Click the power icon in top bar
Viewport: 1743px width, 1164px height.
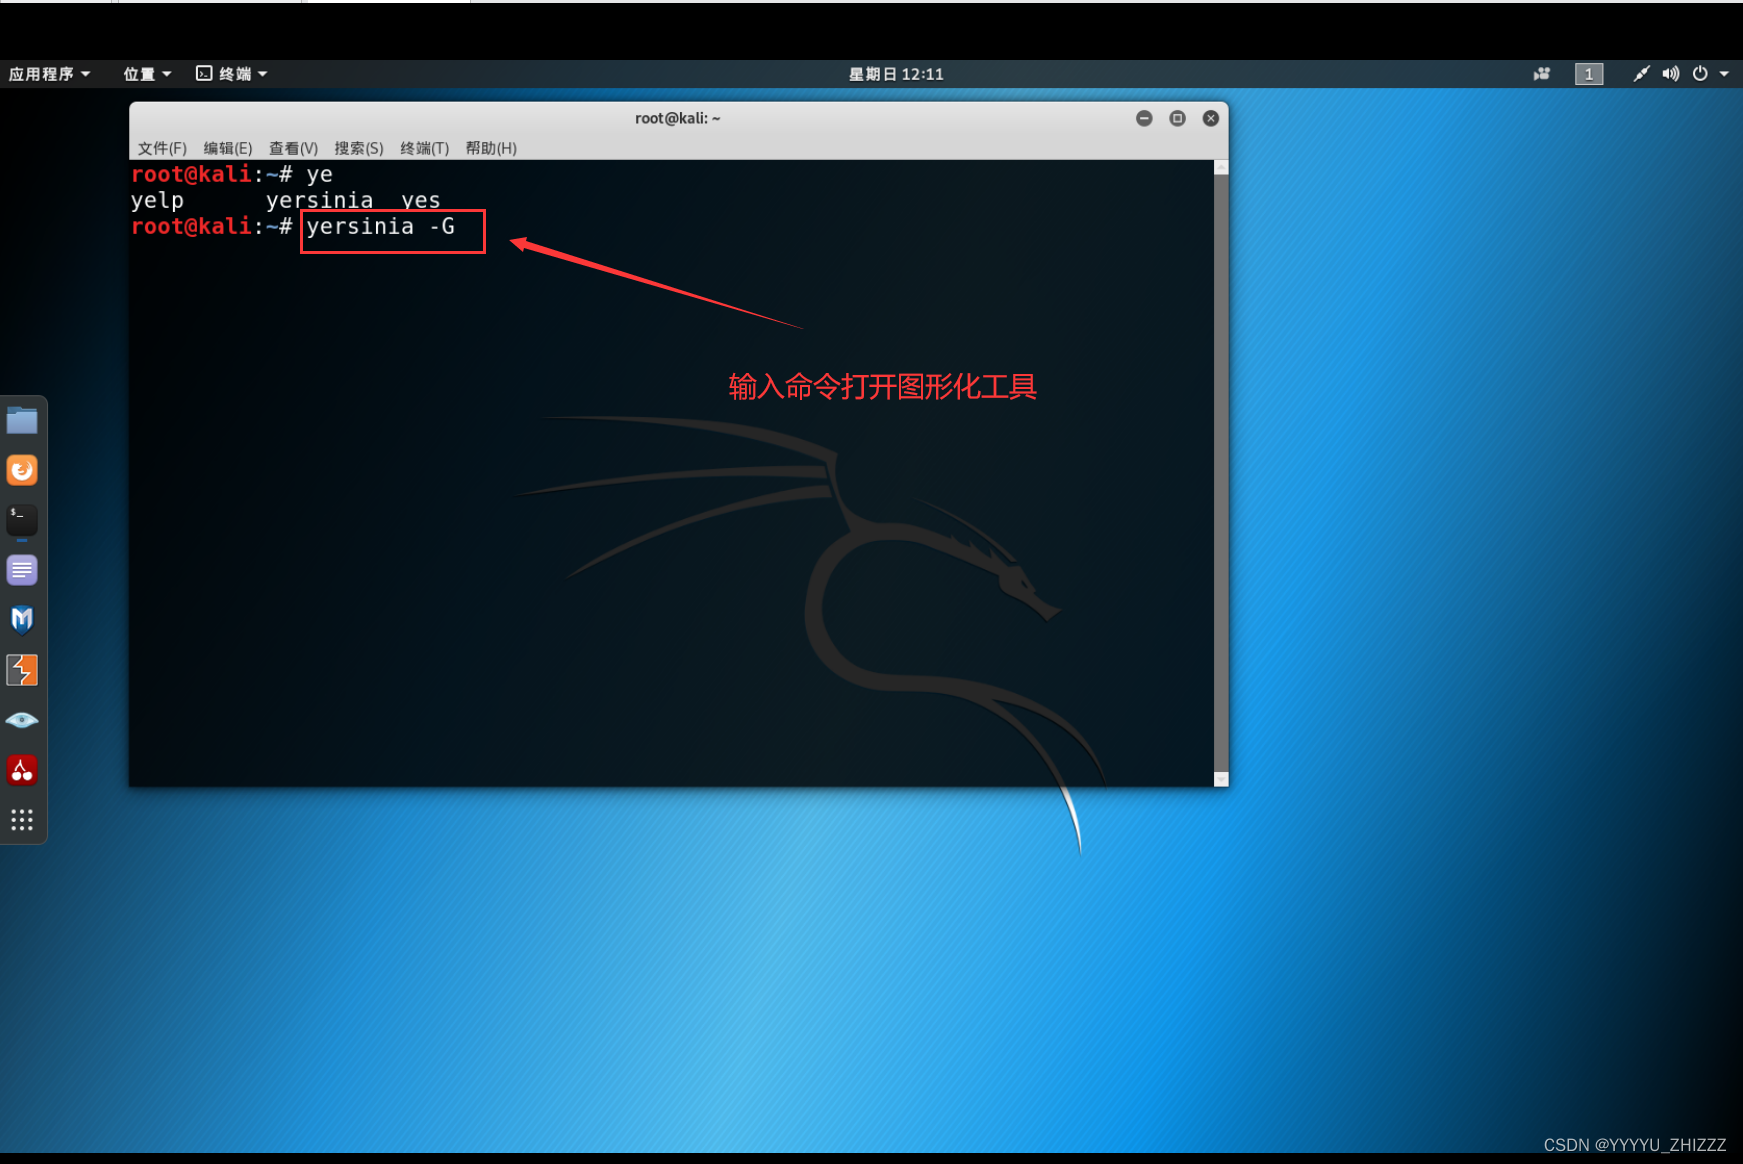coord(1700,74)
